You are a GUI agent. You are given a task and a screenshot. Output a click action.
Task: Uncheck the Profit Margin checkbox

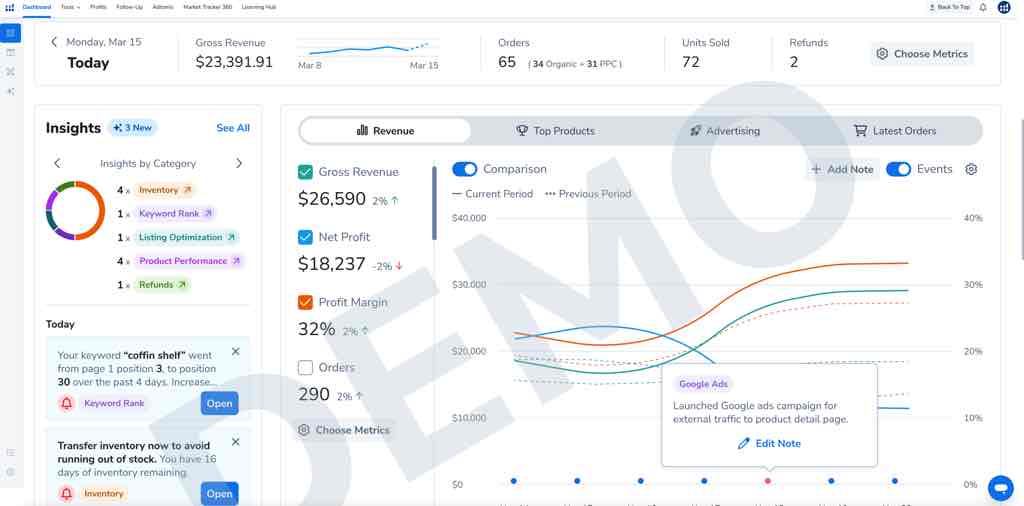[305, 302]
